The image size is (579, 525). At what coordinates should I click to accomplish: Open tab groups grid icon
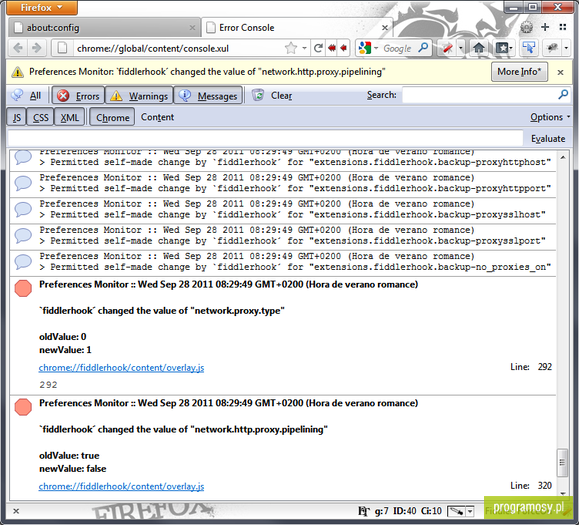563,27
